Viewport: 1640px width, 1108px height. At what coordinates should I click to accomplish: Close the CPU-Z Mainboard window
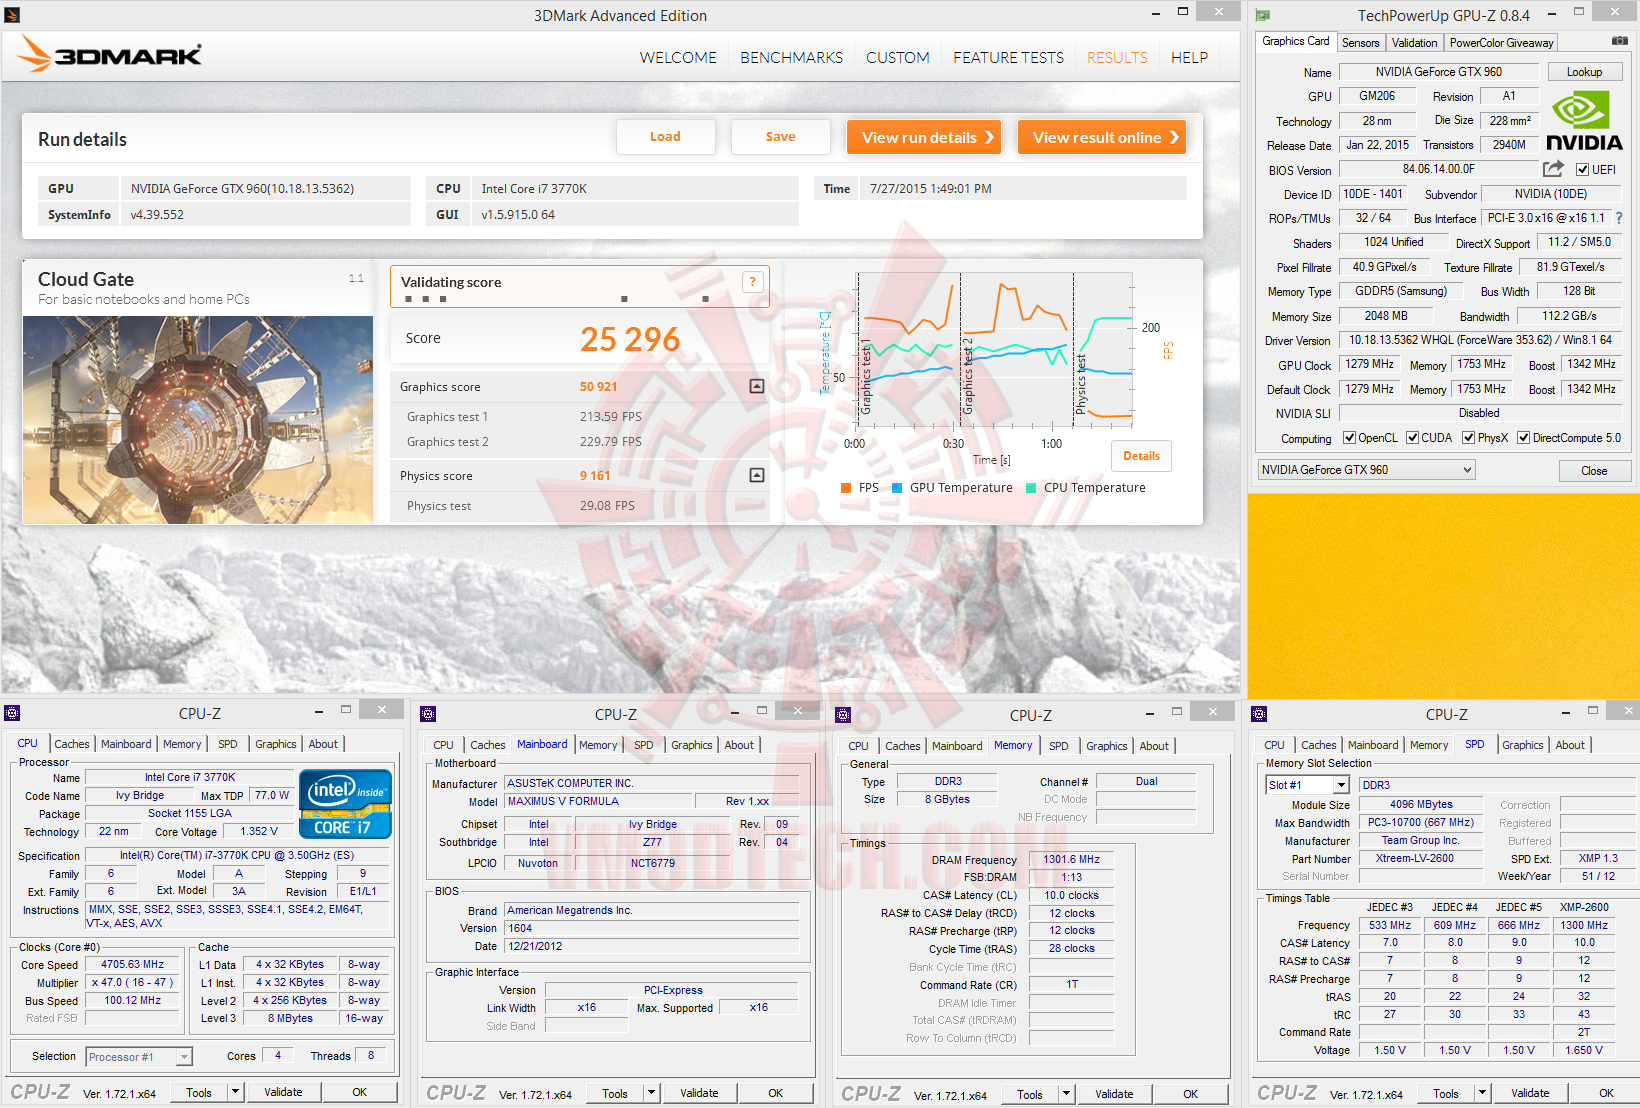click(797, 710)
